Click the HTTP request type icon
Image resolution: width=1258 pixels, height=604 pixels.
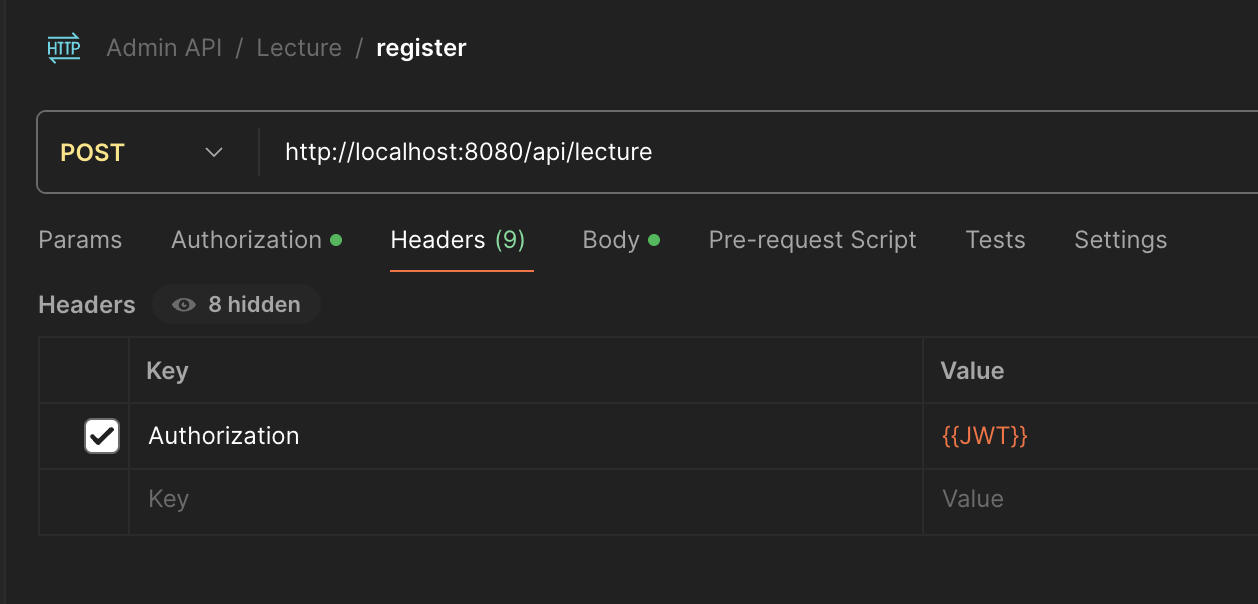pyautogui.click(x=64, y=48)
